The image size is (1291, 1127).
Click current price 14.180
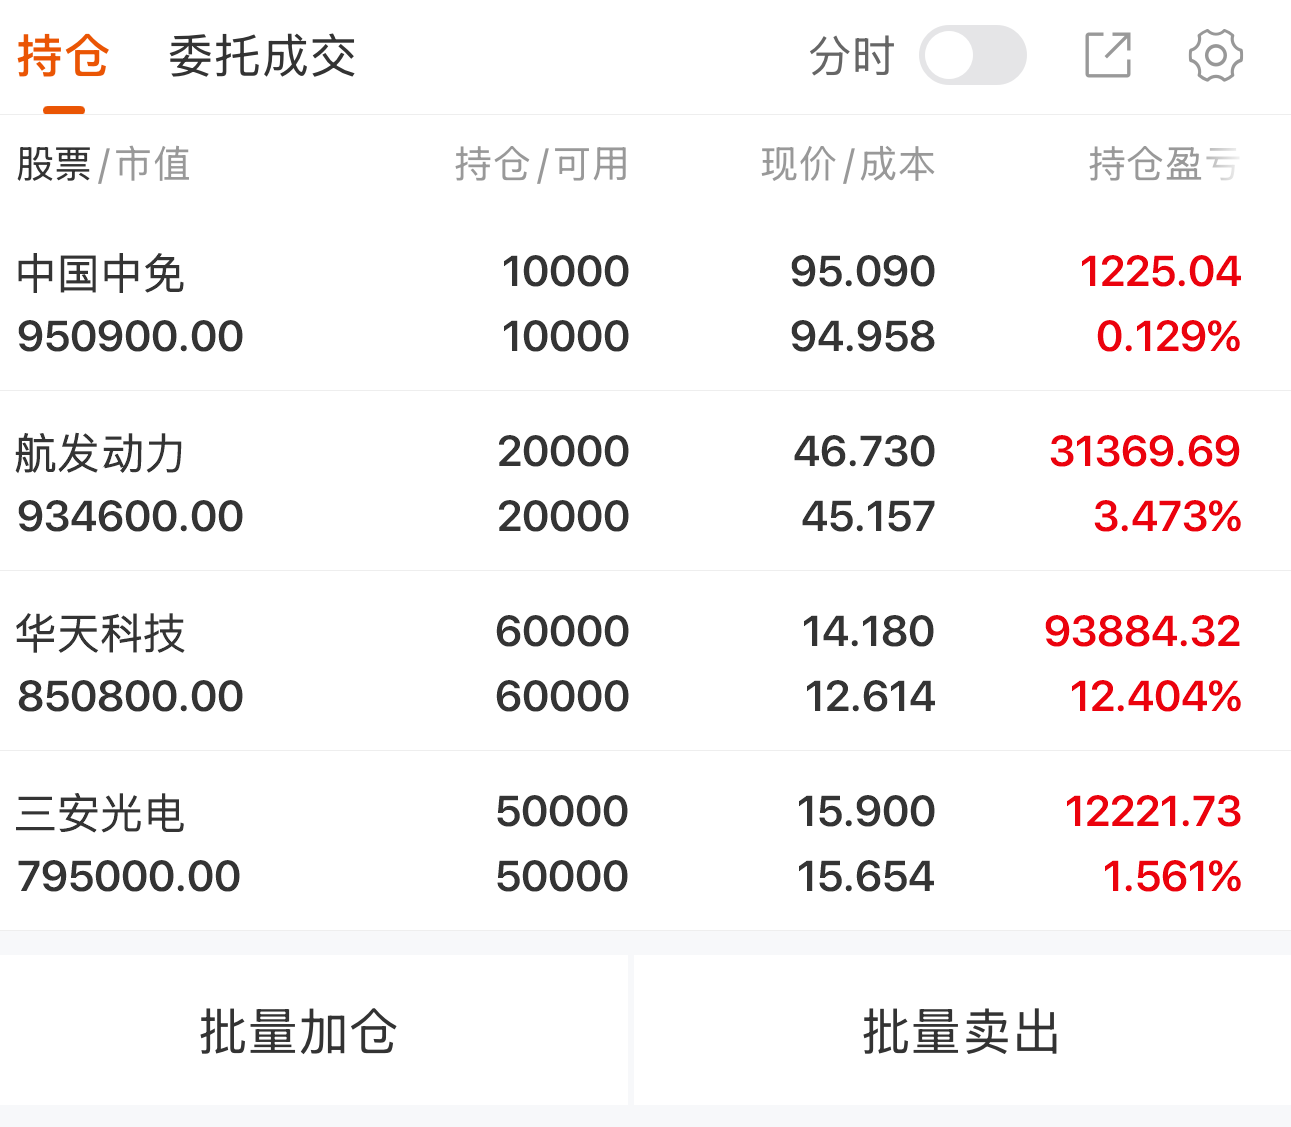point(868,631)
